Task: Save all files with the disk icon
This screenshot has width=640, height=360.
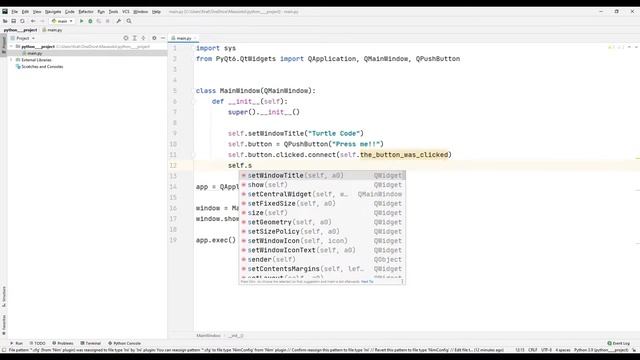Action: [13, 21]
